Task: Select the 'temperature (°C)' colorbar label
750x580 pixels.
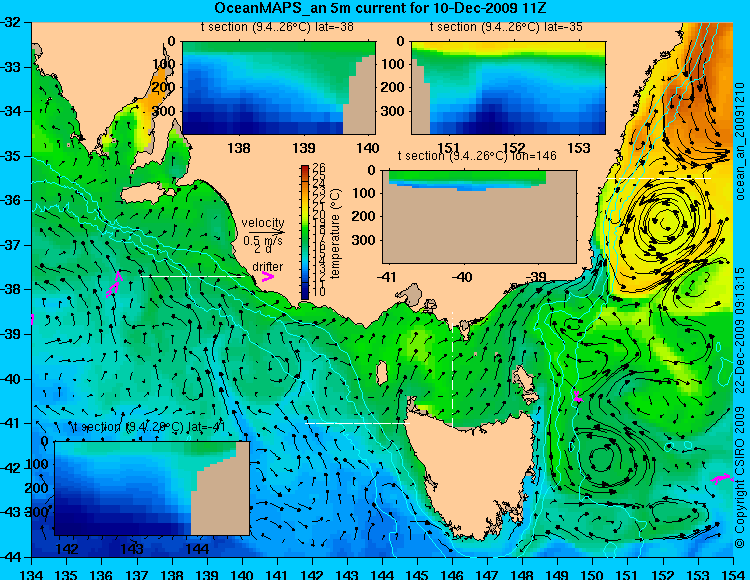Action: click(x=335, y=233)
